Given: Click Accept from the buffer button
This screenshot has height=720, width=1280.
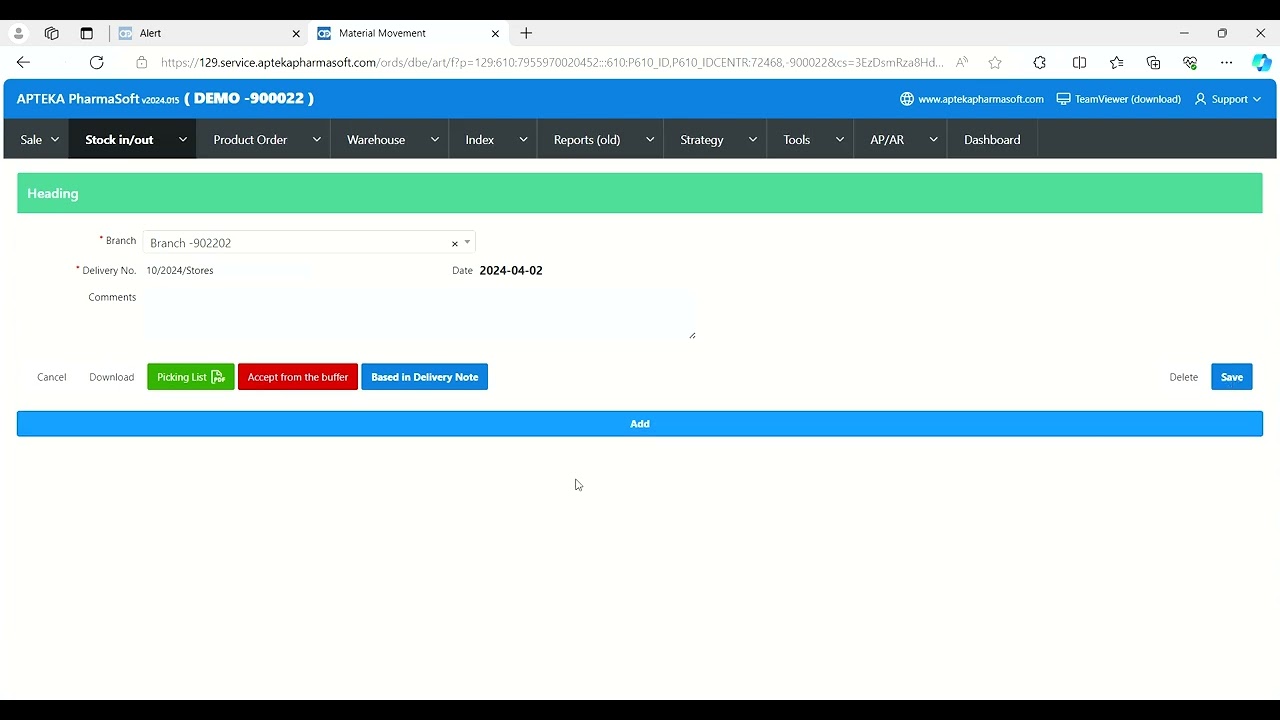Looking at the screenshot, I should pos(298,377).
